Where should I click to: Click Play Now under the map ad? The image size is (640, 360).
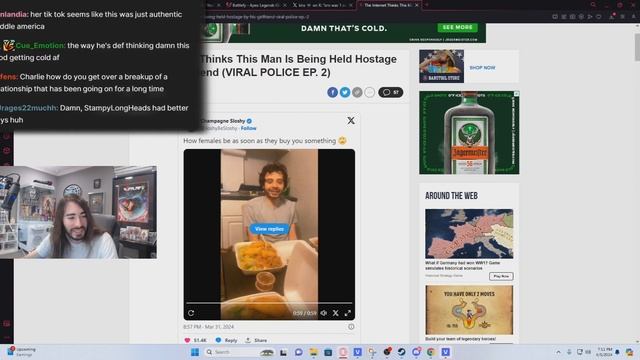point(501,276)
